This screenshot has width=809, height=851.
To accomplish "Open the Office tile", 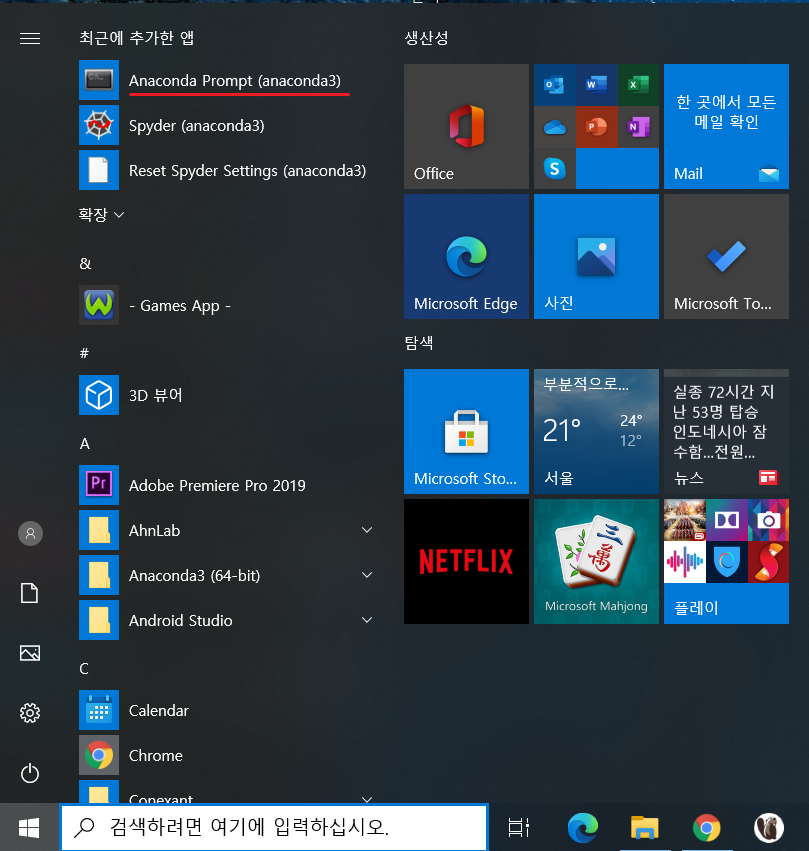I will pos(466,126).
